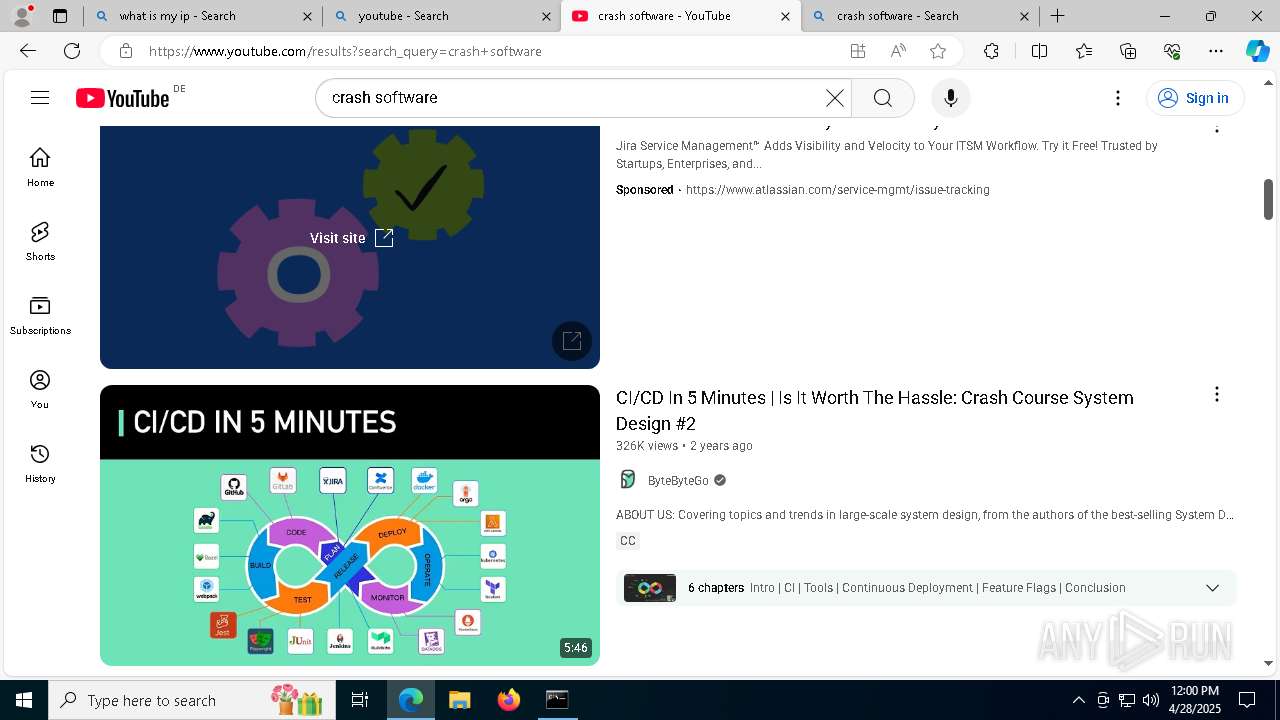The height and width of the screenshot is (720, 1280).
Task: Click the CC closed captions badge
Action: click(628, 541)
